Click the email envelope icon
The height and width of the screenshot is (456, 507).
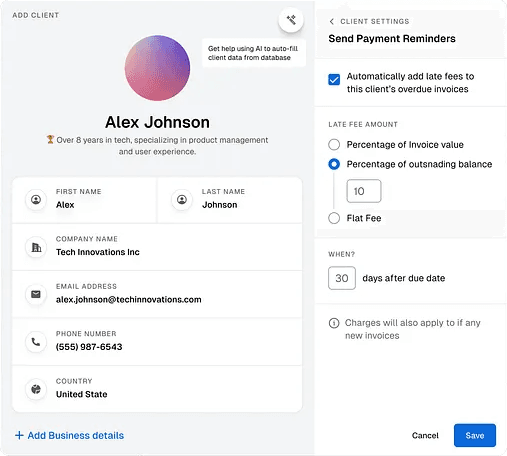[x=36, y=294]
